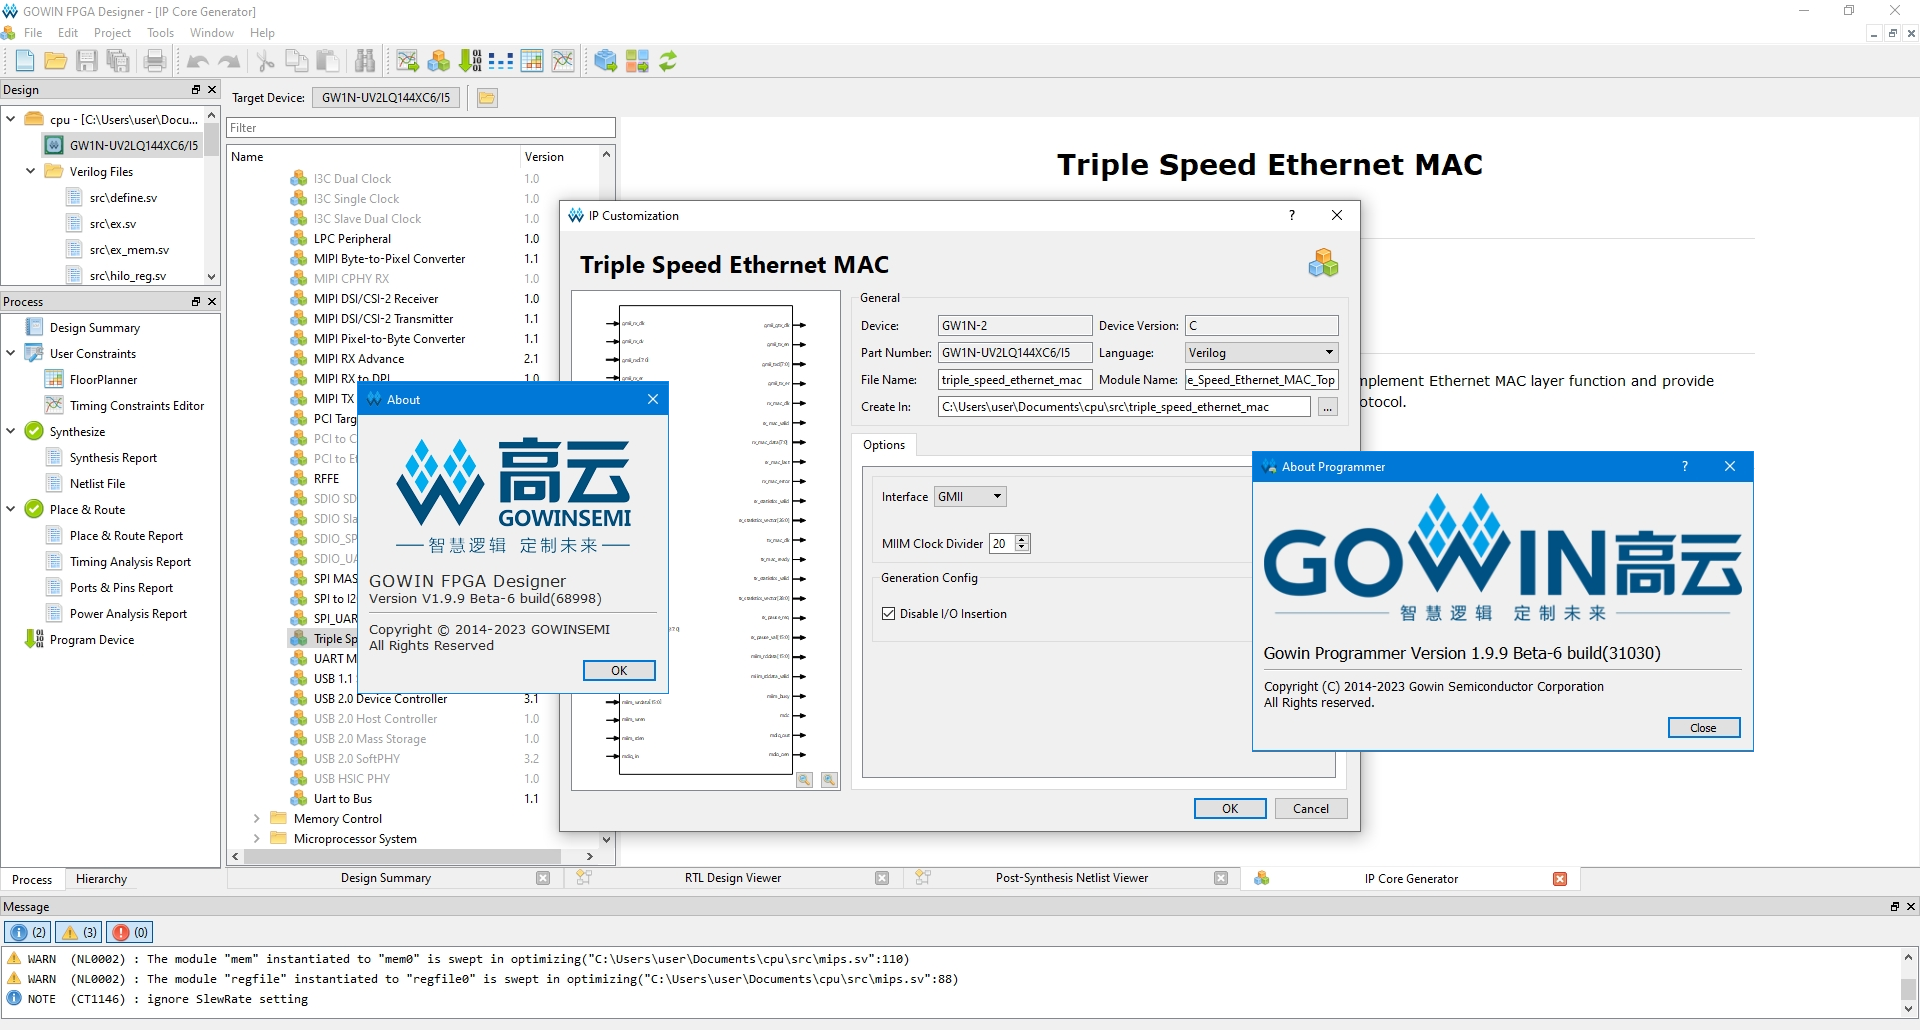The width and height of the screenshot is (1920, 1030).
Task: Click the Paste toolbar icon
Action: (328, 61)
